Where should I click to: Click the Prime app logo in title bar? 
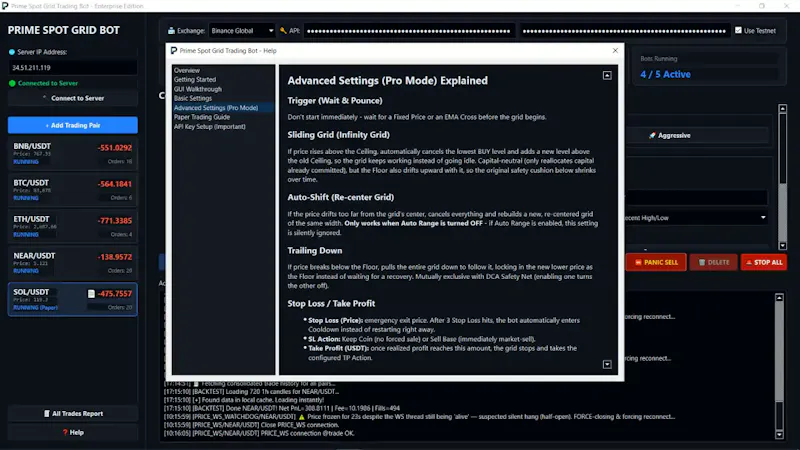point(5,6)
